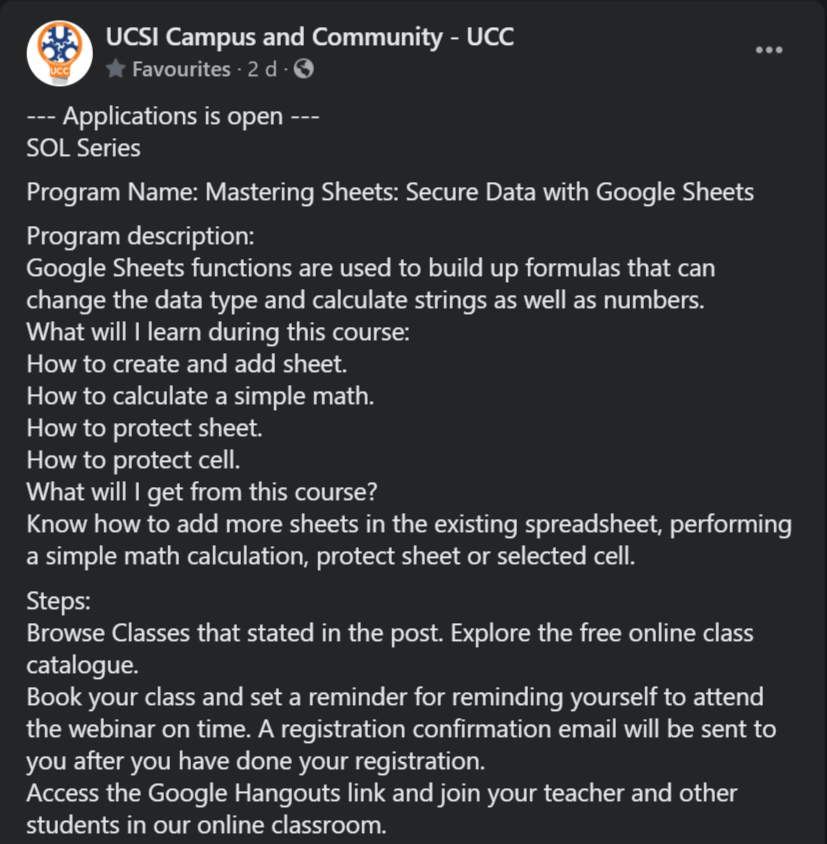Viewport: 827px width, 844px height.
Task: Open UCSI Campus and Community page name
Action: 310,37
